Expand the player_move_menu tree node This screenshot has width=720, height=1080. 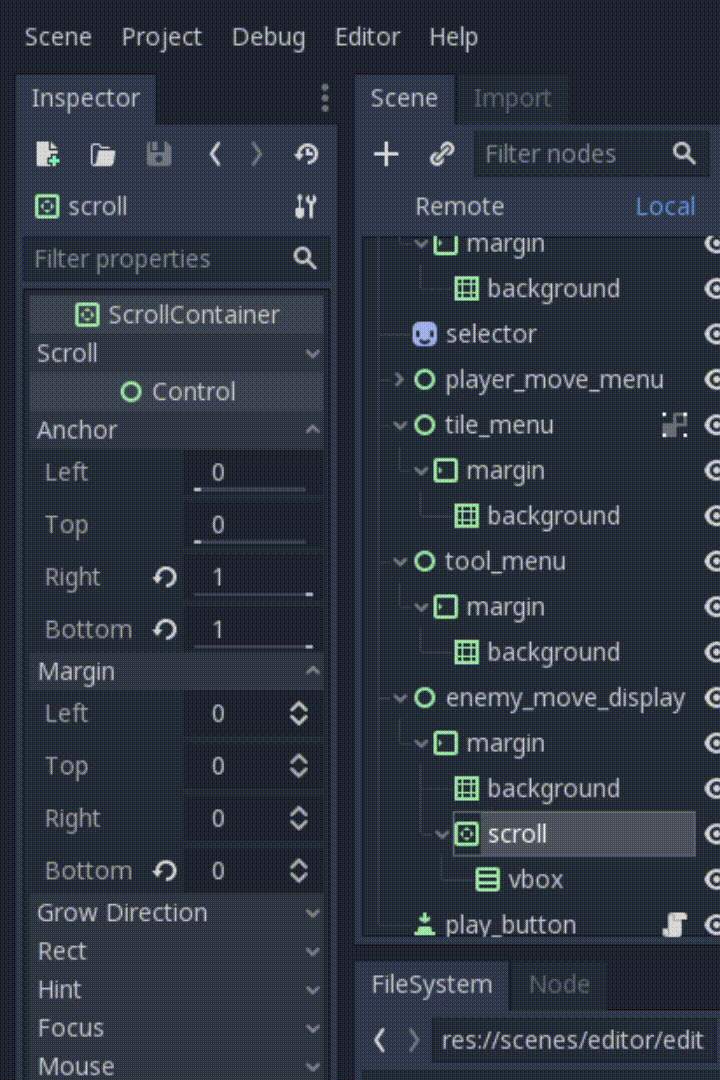click(x=399, y=379)
